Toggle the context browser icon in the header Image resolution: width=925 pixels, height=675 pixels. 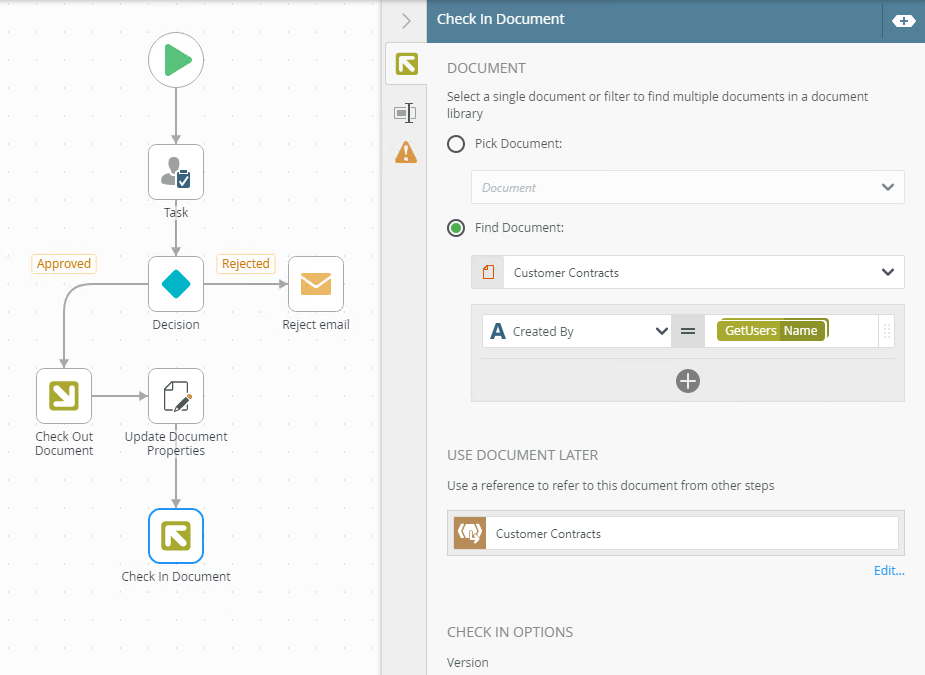903,21
